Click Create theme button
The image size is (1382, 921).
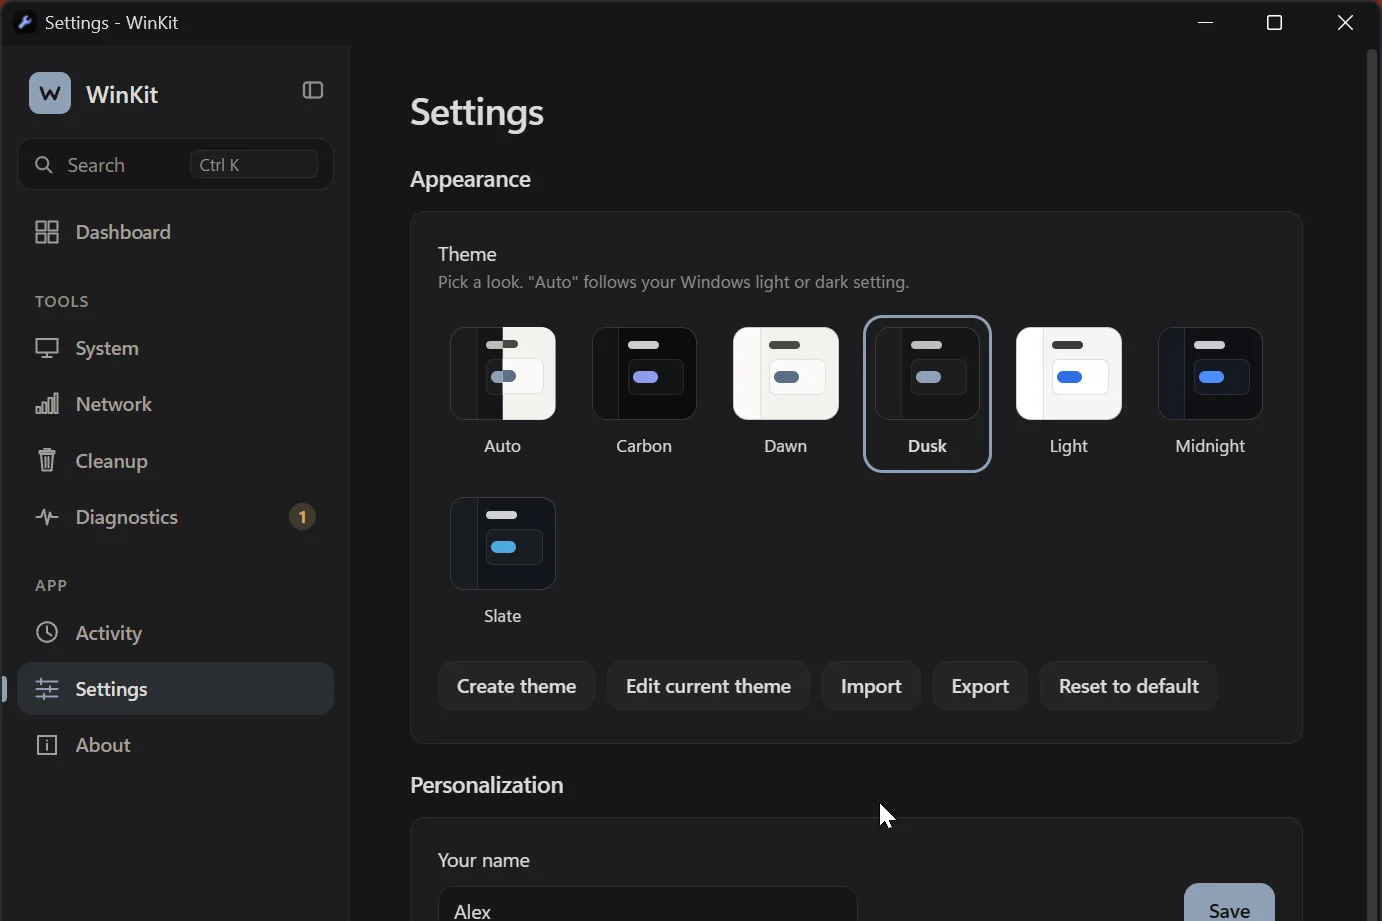517,686
